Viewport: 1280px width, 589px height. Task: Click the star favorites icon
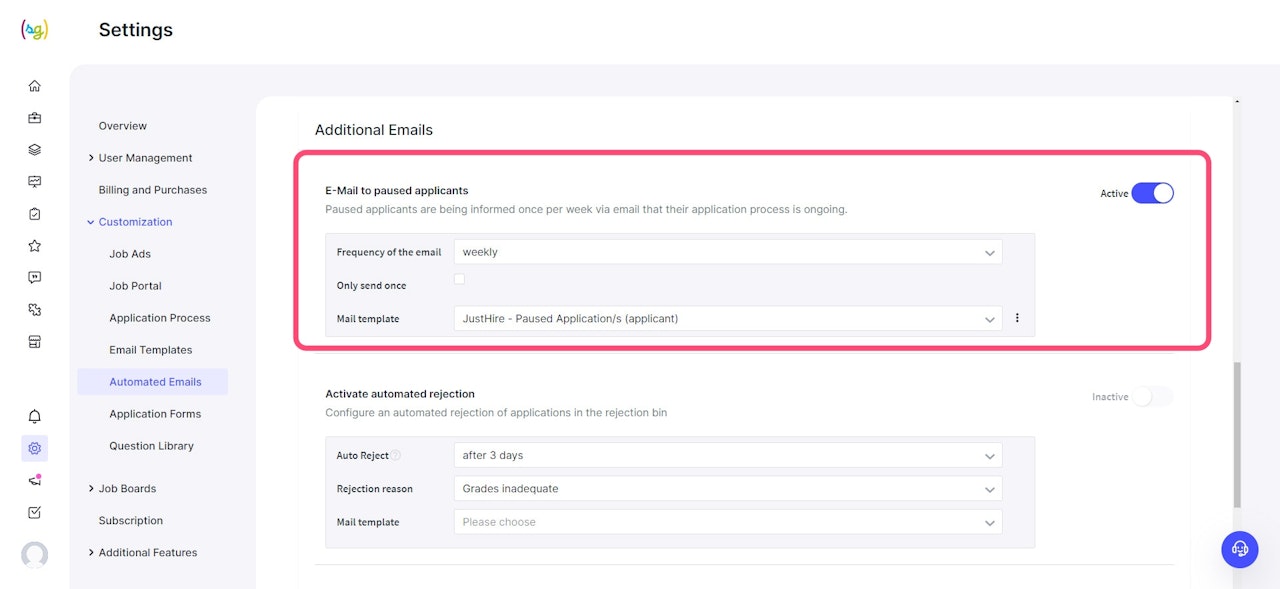coord(35,246)
